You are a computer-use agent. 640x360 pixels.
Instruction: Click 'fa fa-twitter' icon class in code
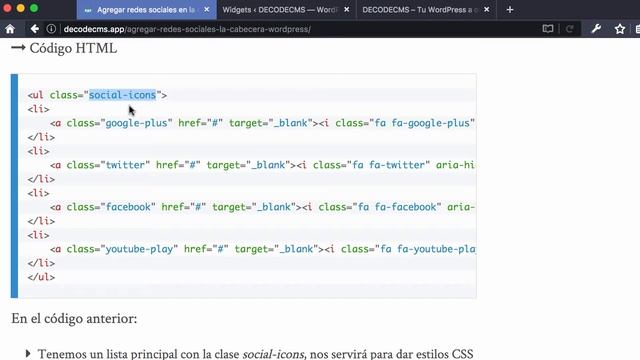(x=389, y=165)
